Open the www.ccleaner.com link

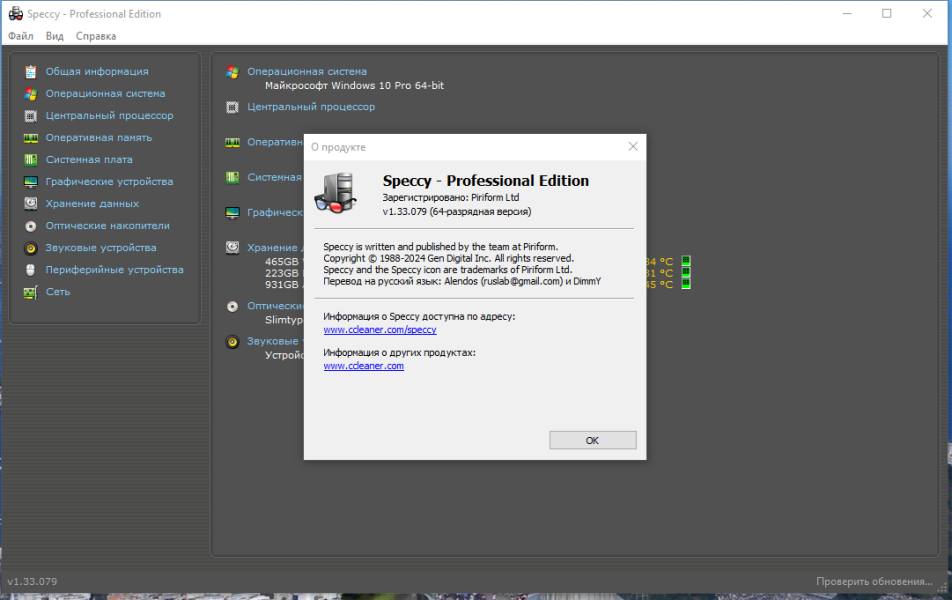(x=363, y=366)
